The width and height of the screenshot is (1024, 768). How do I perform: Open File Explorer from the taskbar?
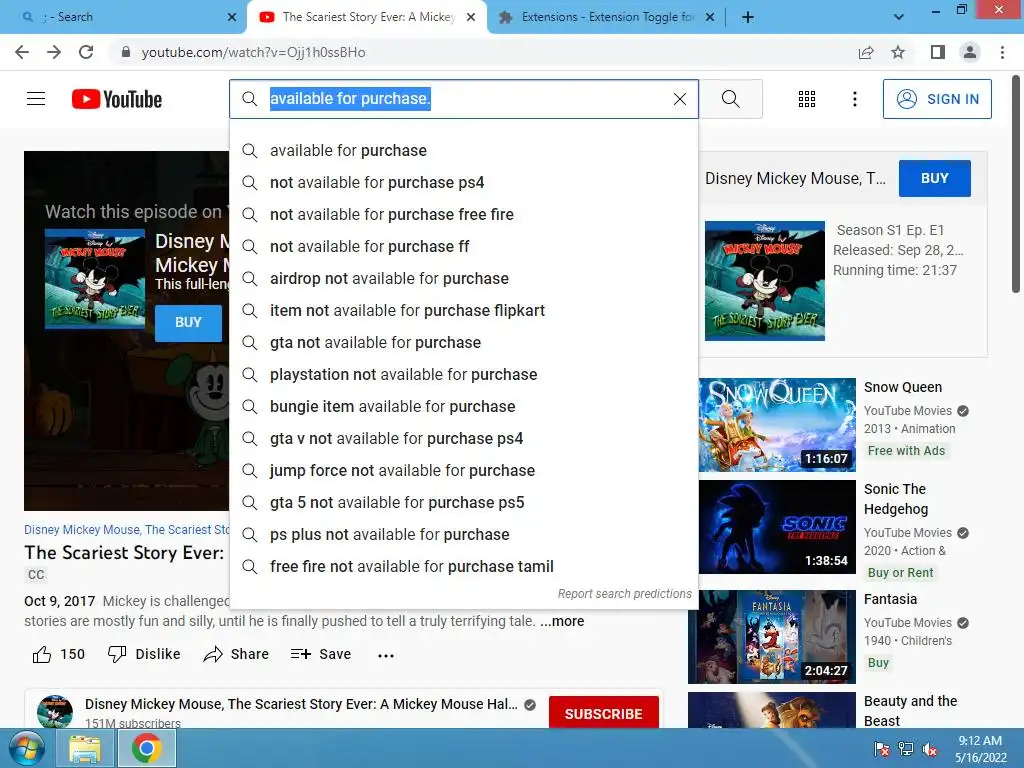click(x=85, y=748)
